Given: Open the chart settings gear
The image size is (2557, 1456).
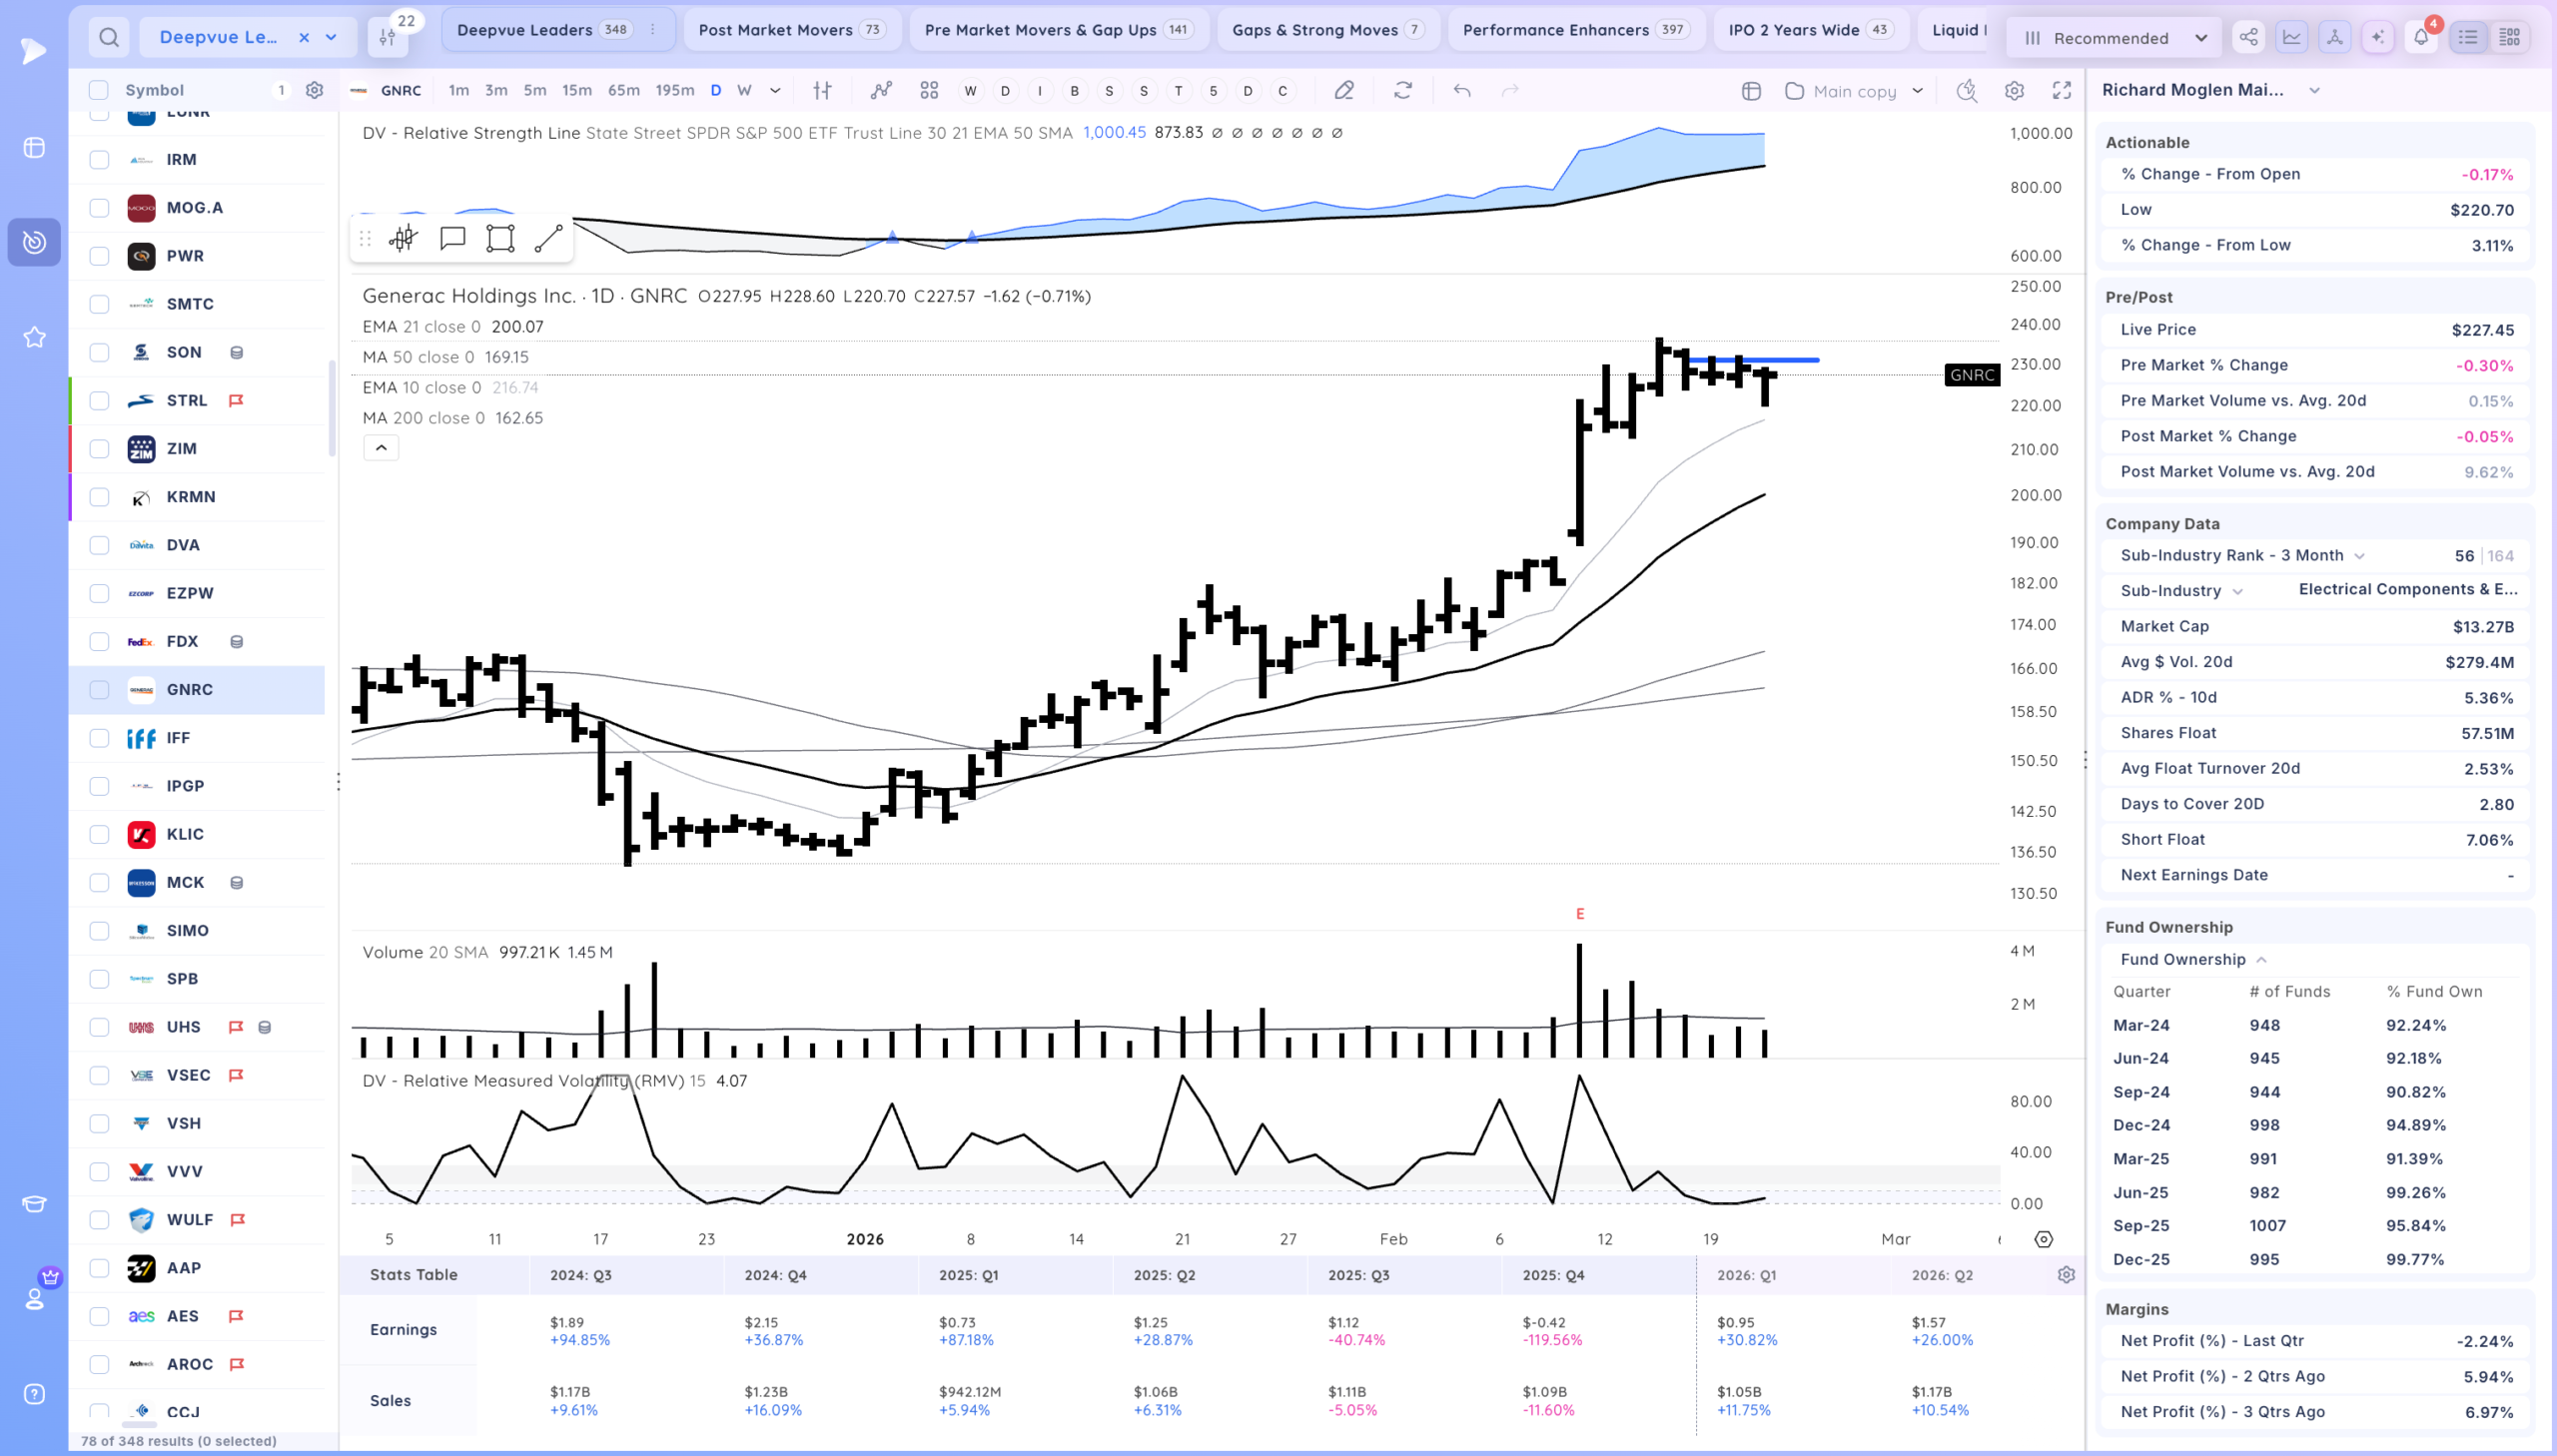Looking at the screenshot, I should point(2014,90).
